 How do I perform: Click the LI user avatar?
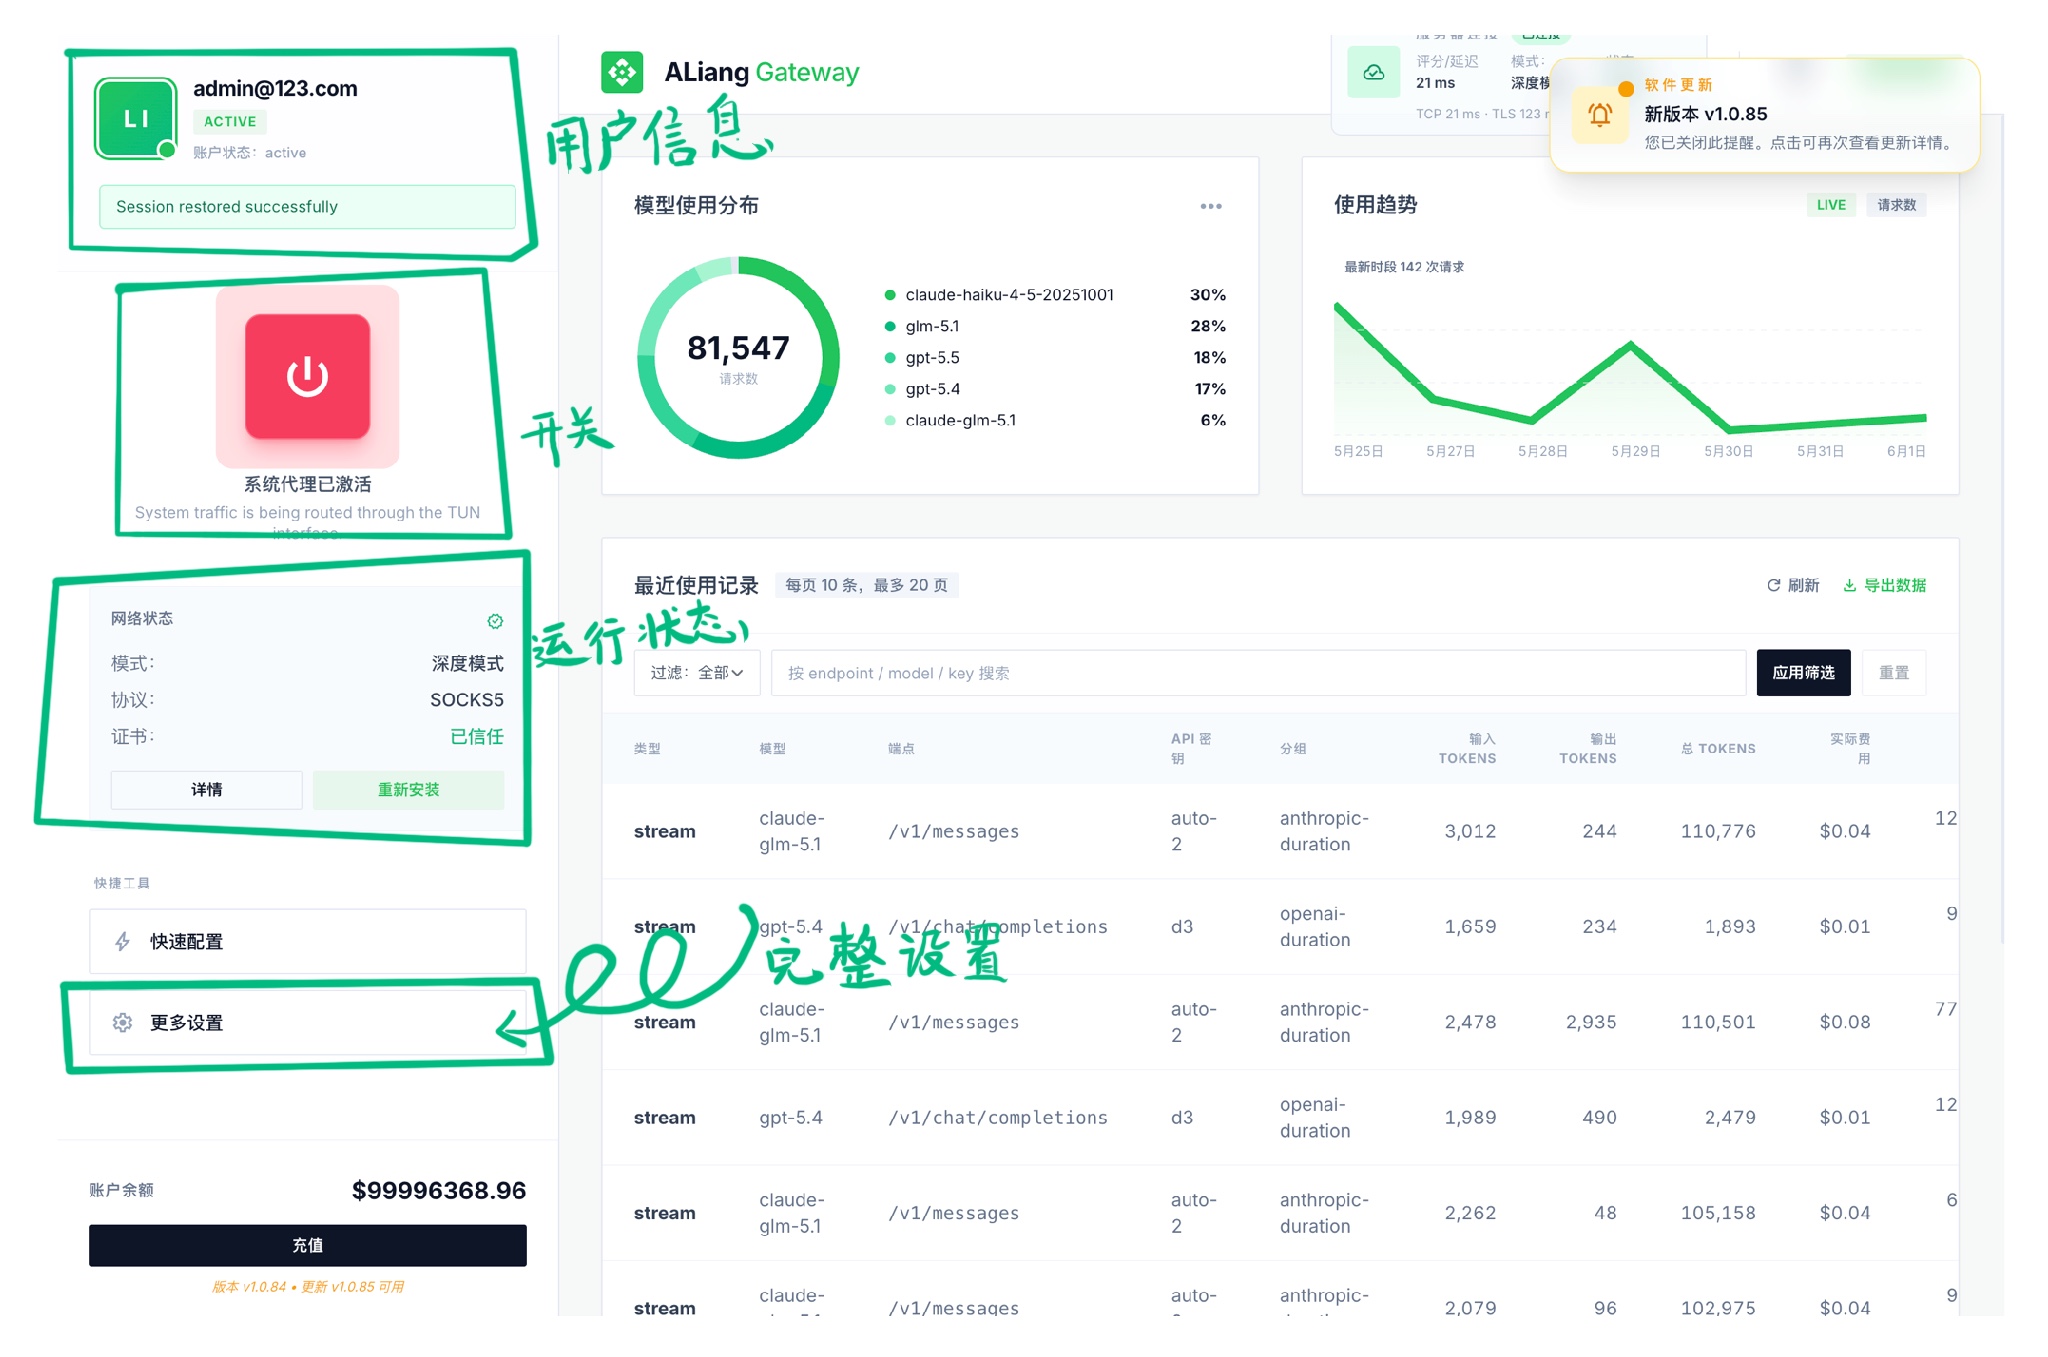tap(136, 119)
